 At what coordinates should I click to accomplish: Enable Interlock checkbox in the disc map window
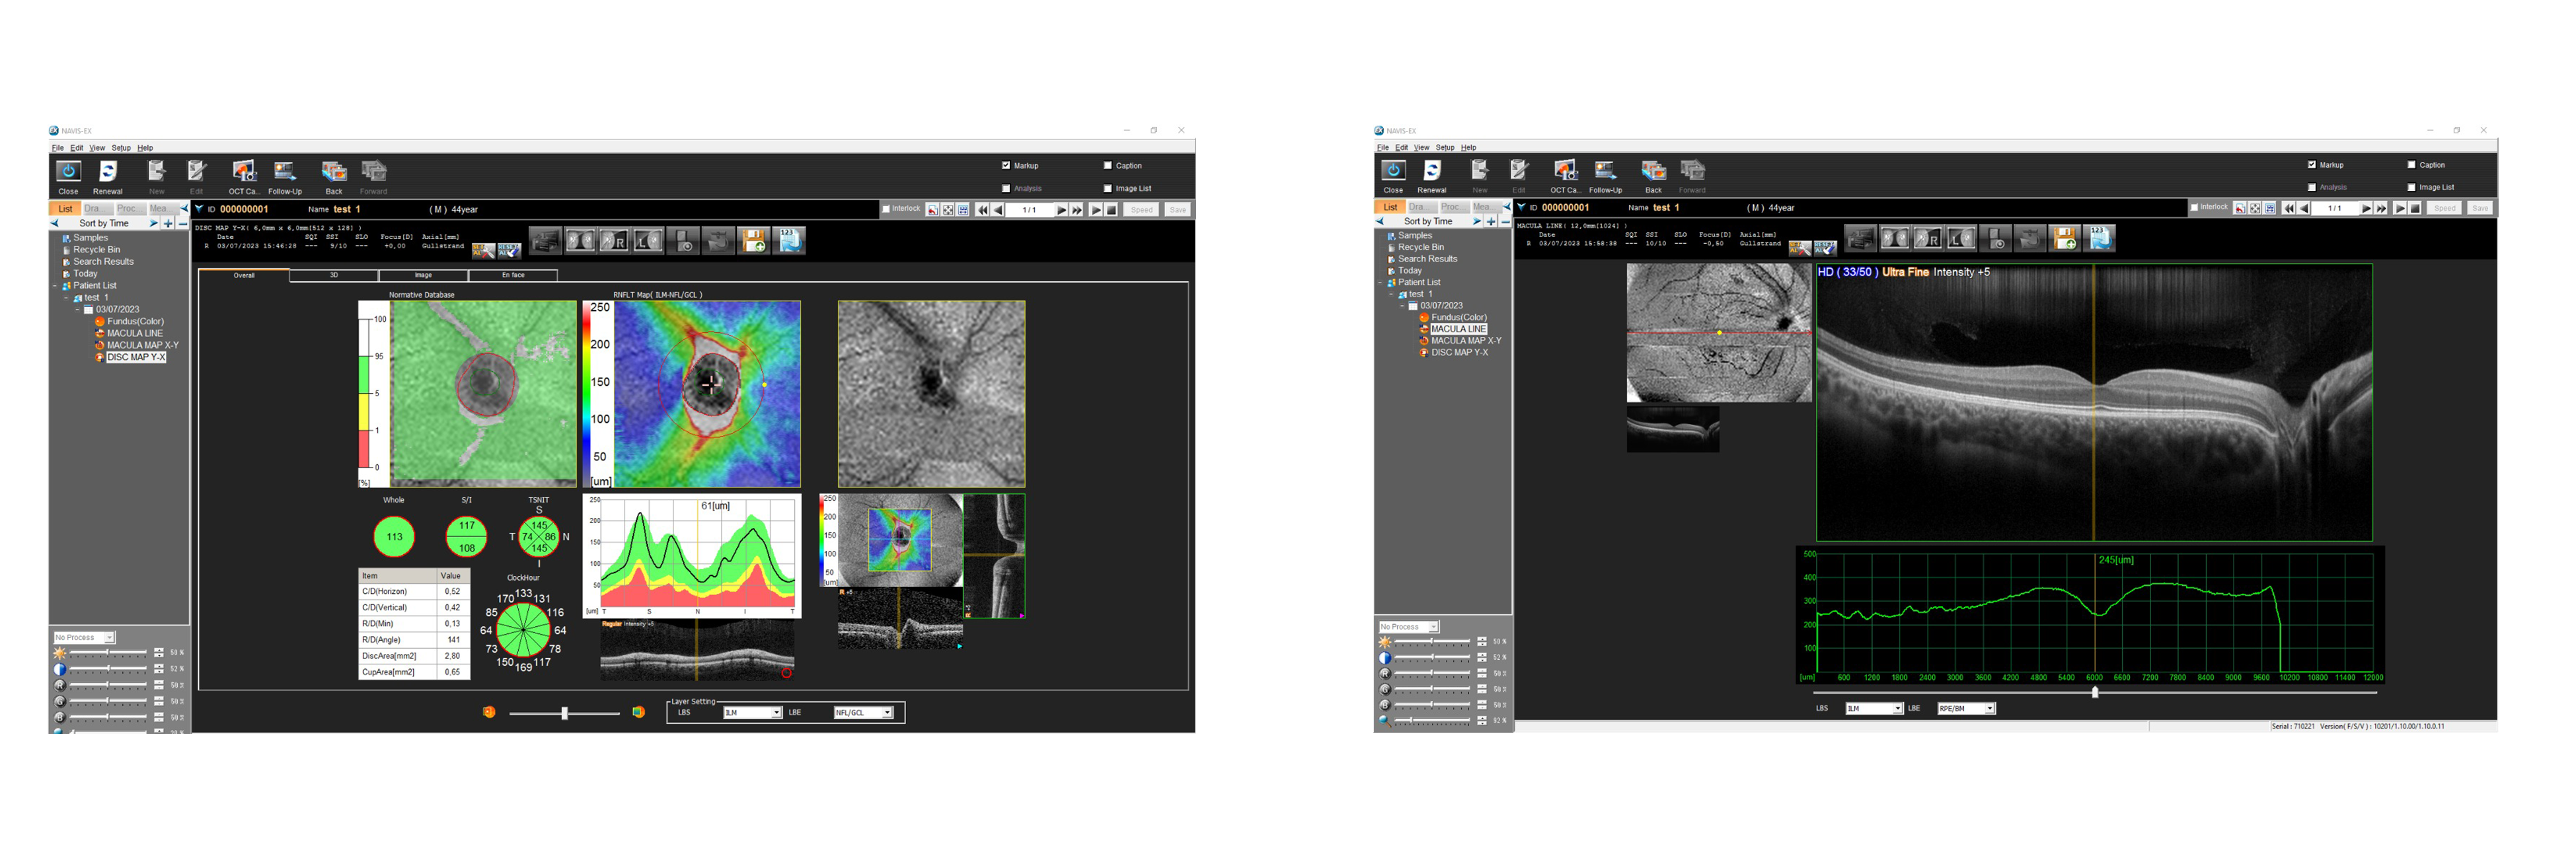tap(886, 209)
